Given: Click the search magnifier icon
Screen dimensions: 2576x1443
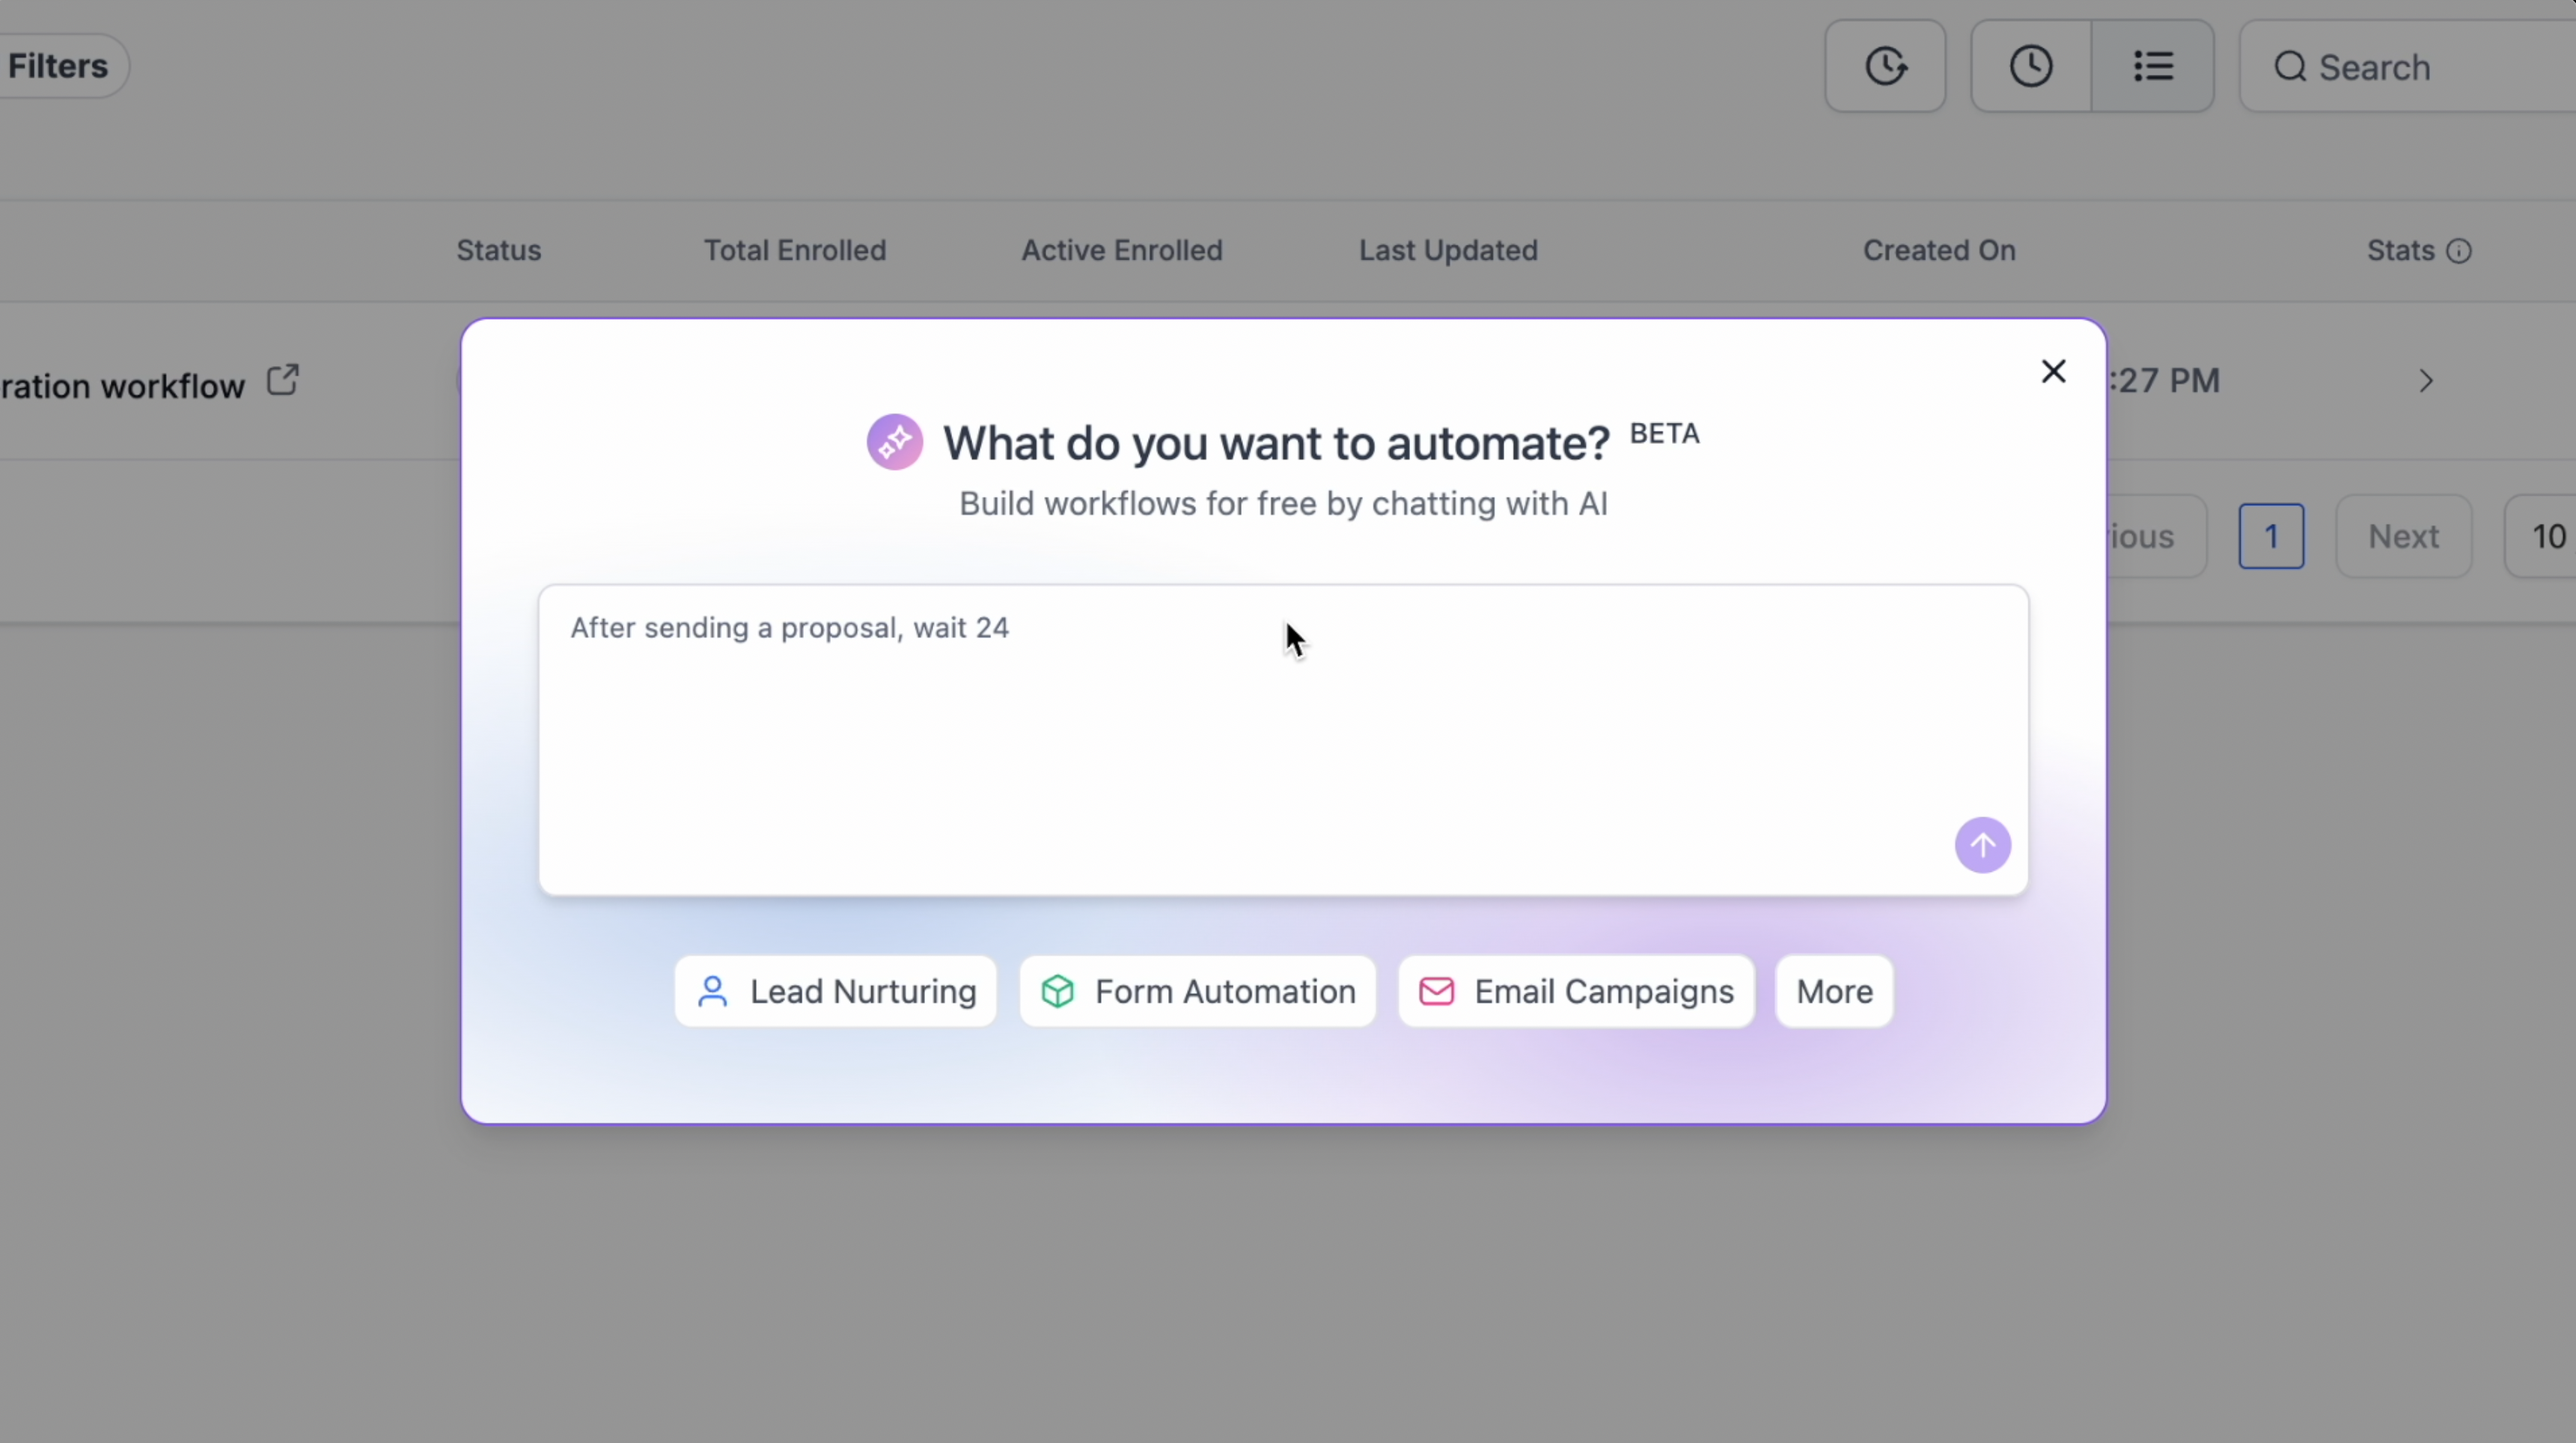Looking at the screenshot, I should click(2290, 68).
